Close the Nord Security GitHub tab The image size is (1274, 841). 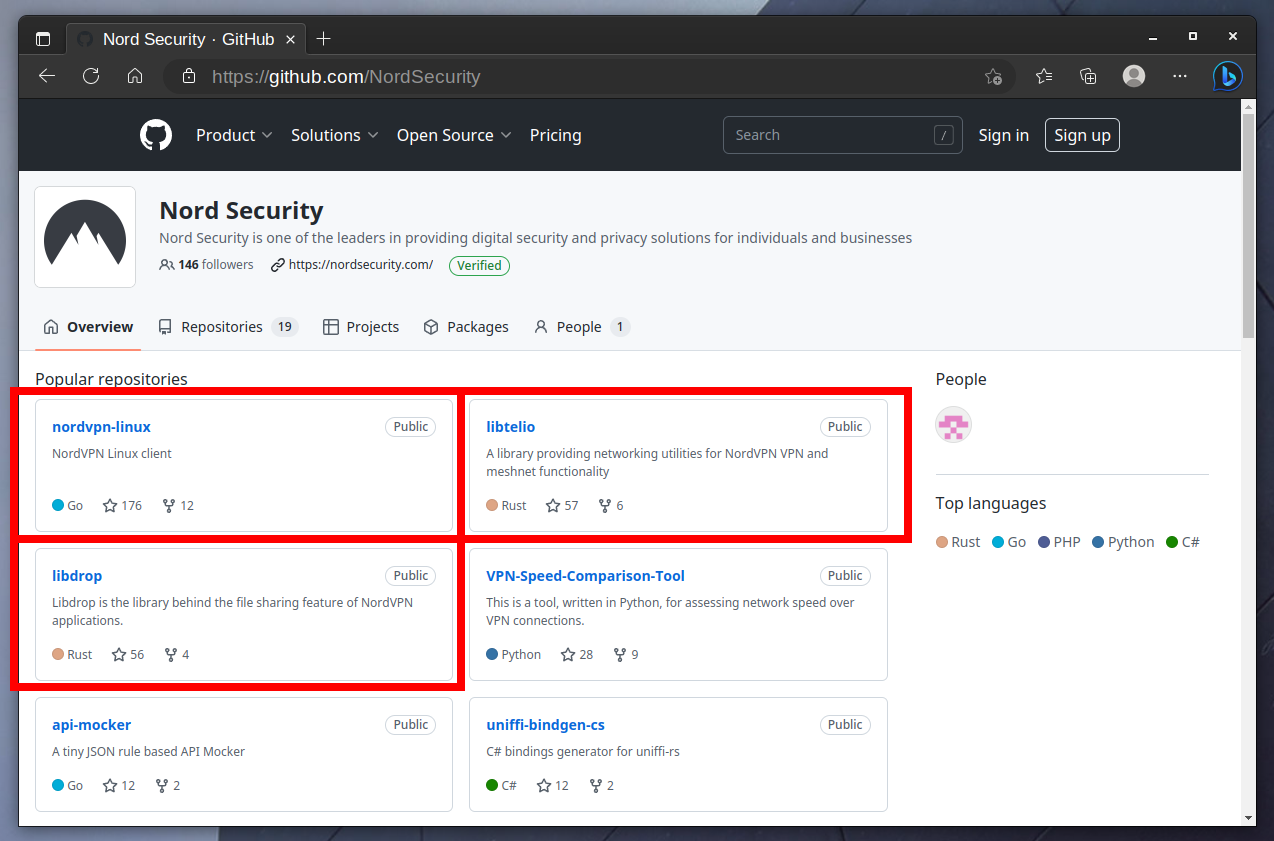(x=291, y=40)
